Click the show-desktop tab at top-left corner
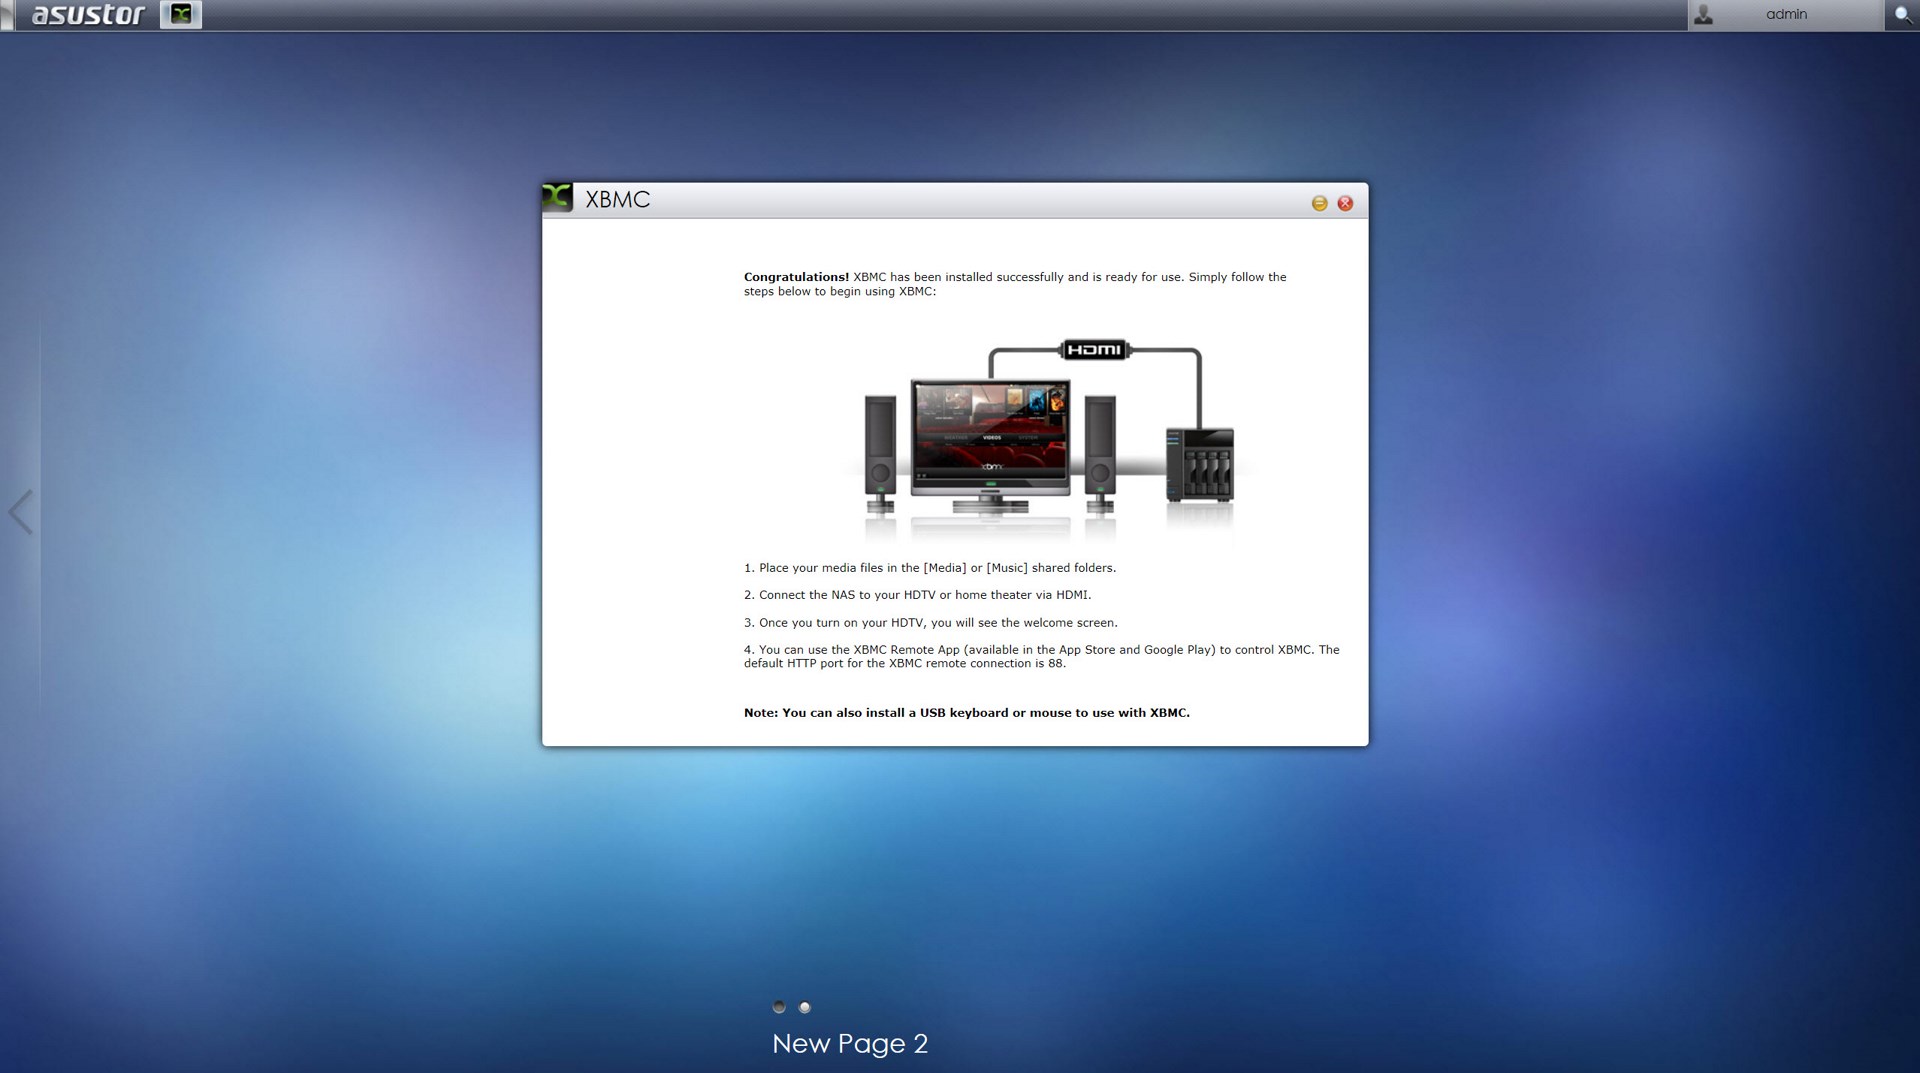This screenshot has height=1073, width=1920. click(x=7, y=15)
